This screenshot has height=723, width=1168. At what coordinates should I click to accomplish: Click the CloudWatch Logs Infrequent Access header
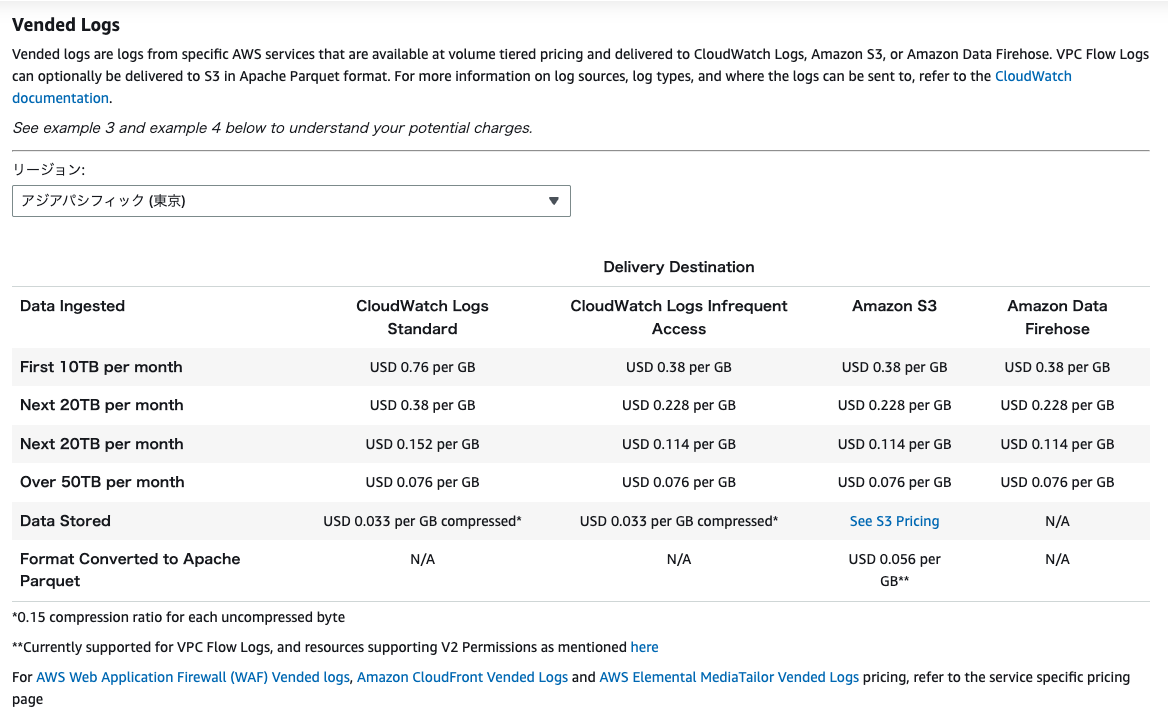678,317
